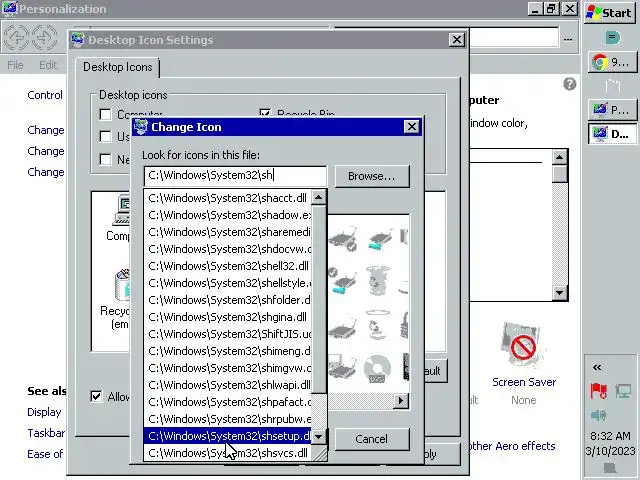Image resolution: width=640 pixels, height=480 pixels.
Task: Open the Screen Saver link
Action: click(524, 382)
